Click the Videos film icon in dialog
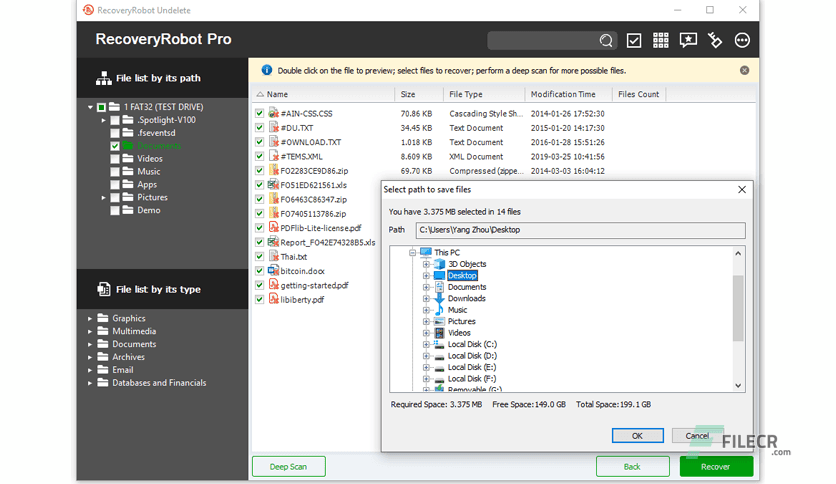 [439, 333]
